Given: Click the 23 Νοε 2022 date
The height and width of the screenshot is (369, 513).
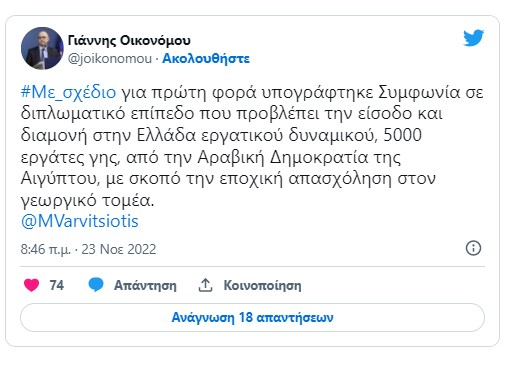Looking at the screenshot, I should [119, 249].
